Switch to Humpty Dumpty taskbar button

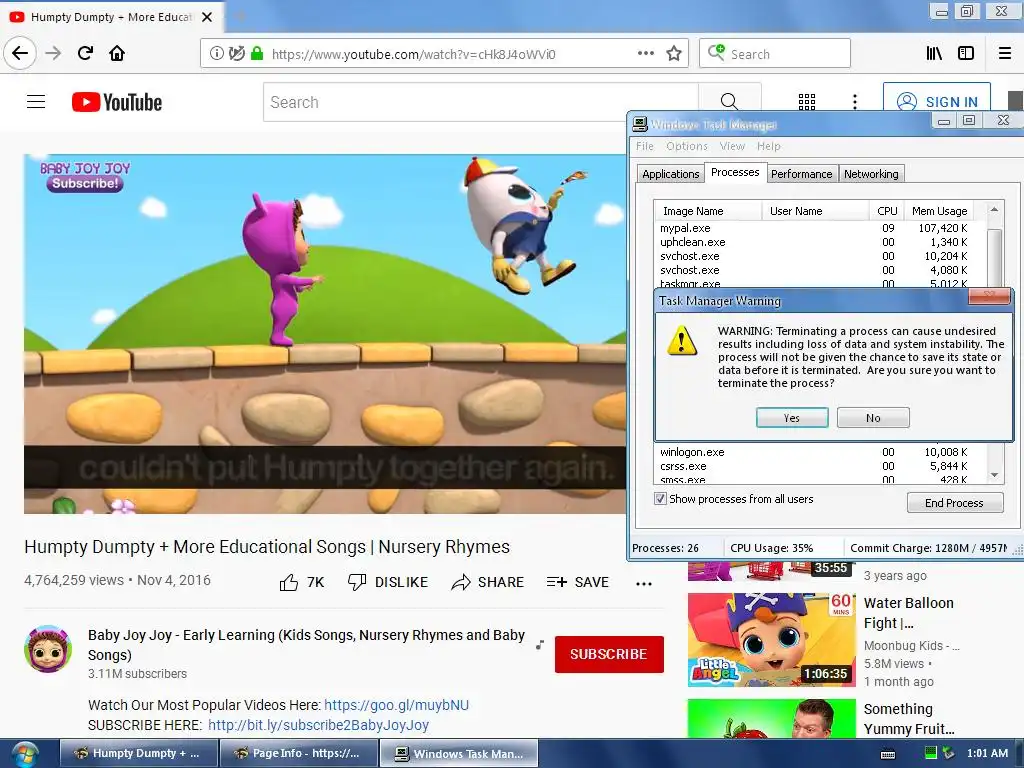(138, 753)
